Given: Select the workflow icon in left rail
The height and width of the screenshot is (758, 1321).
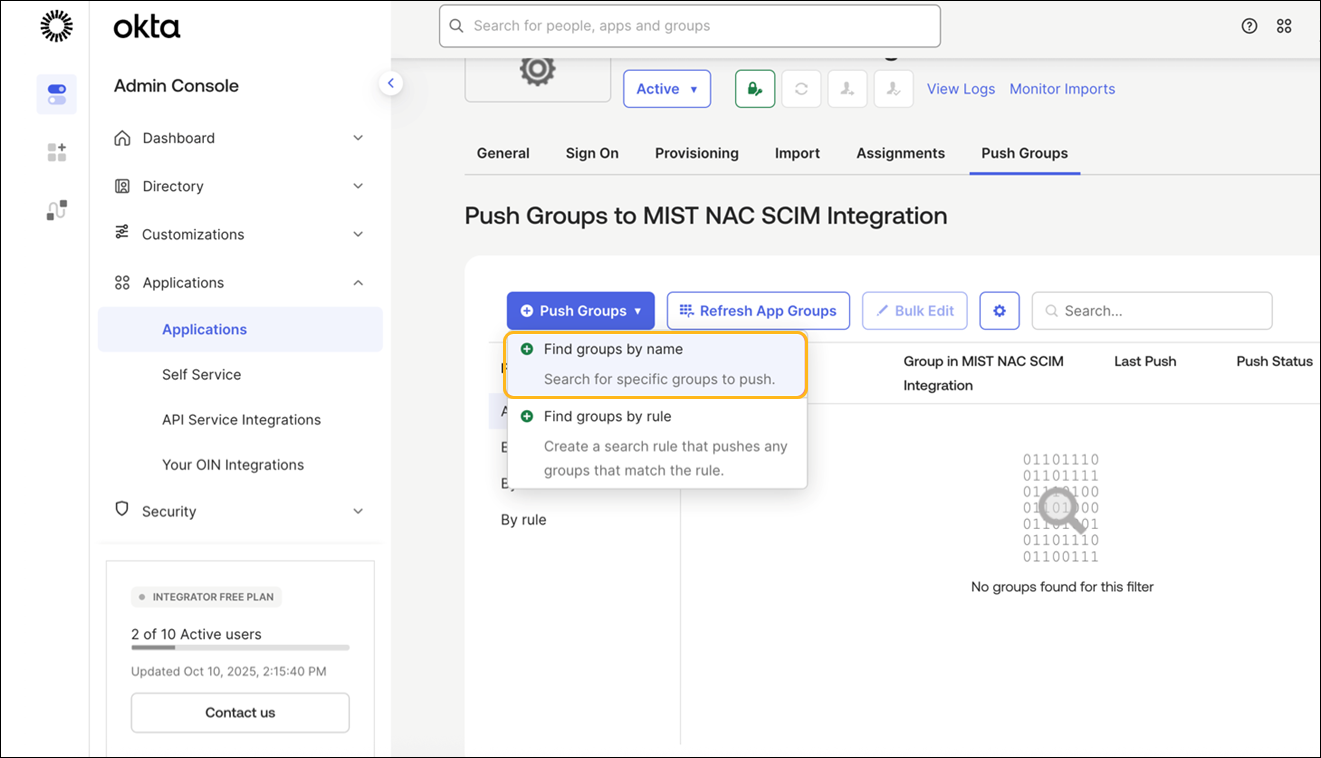Looking at the screenshot, I should (57, 210).
